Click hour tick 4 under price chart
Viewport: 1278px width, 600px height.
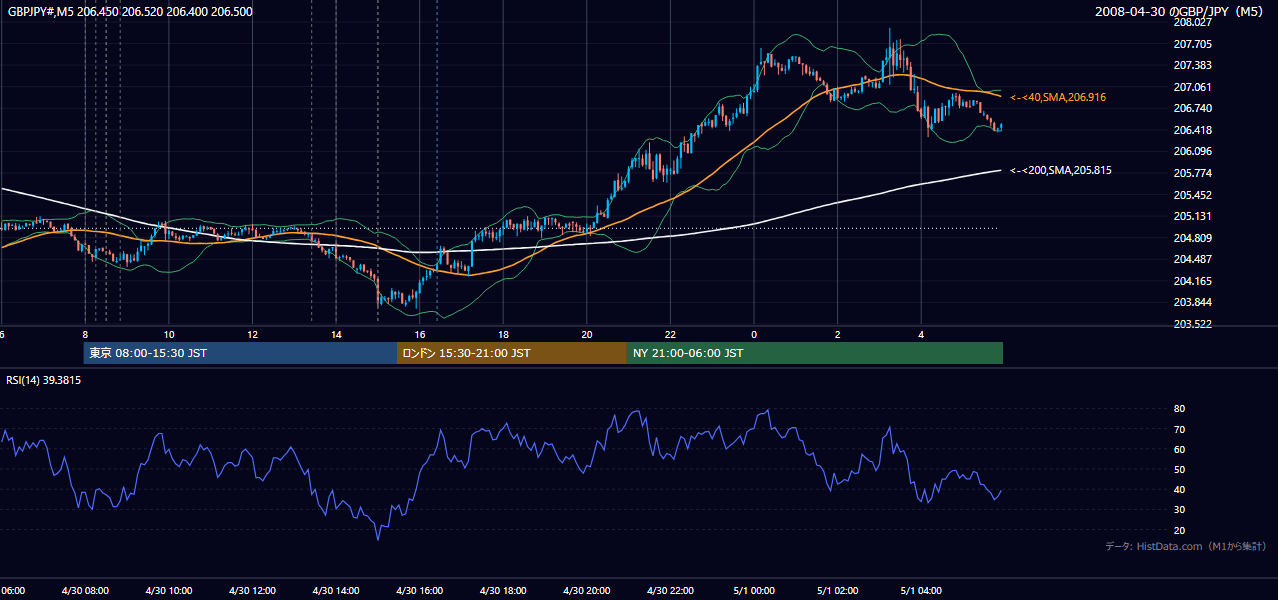[921, 334]
